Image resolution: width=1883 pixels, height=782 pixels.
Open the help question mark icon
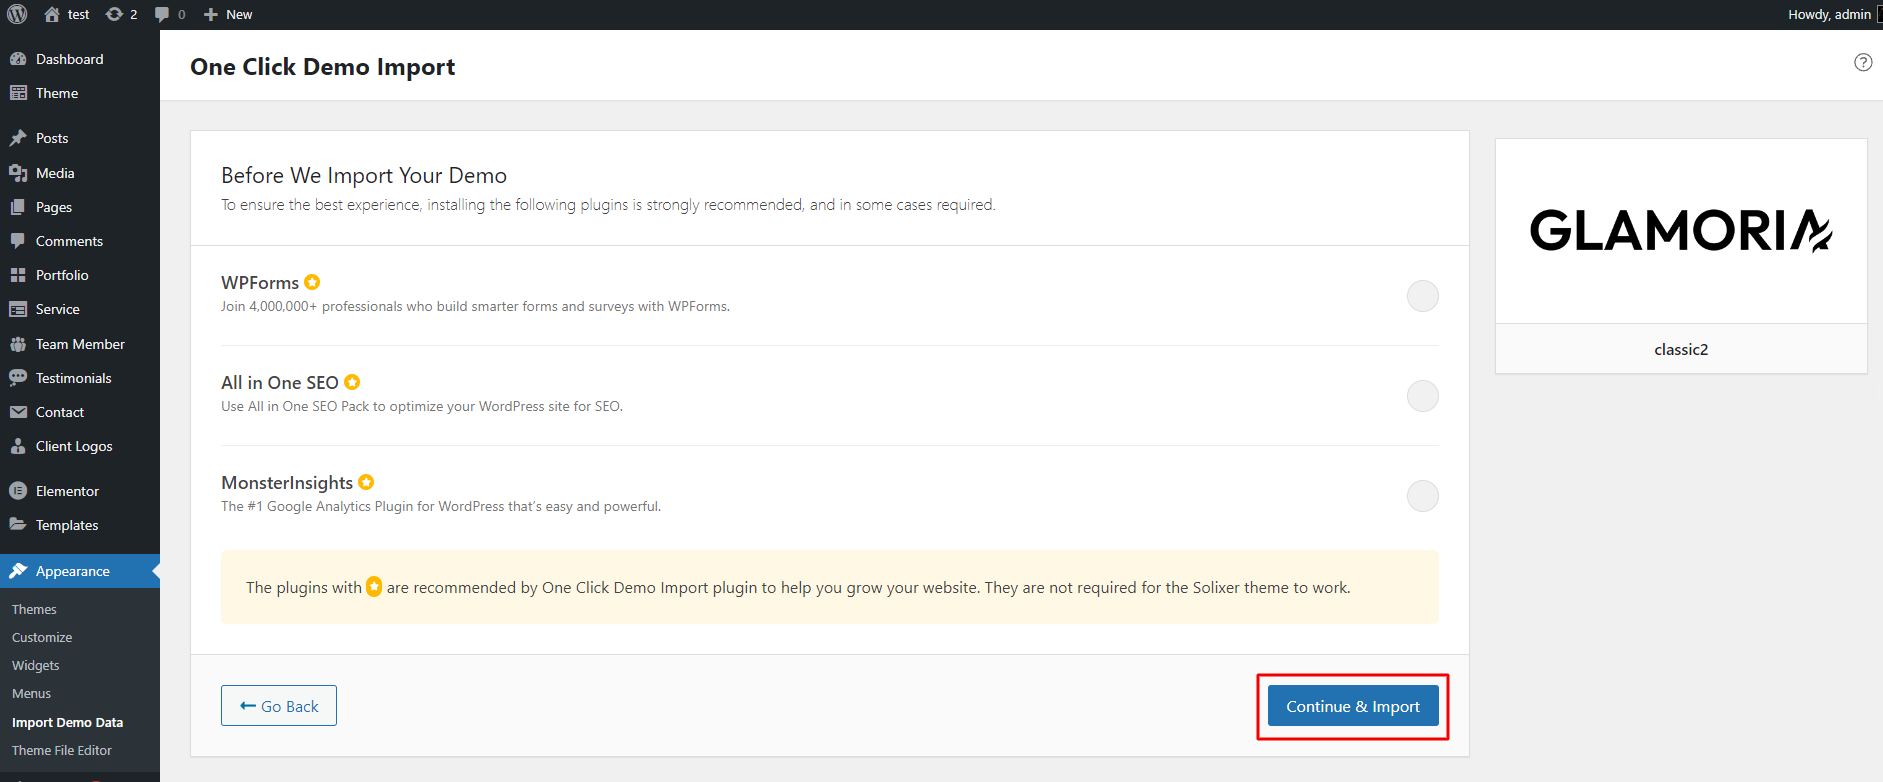[1863, 62]
